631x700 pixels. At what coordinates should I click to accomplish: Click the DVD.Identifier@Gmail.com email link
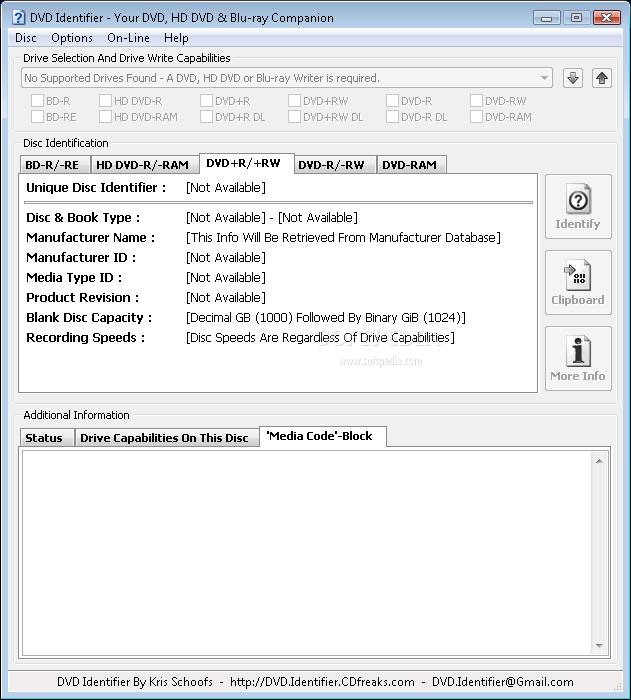tap(503, 682)
